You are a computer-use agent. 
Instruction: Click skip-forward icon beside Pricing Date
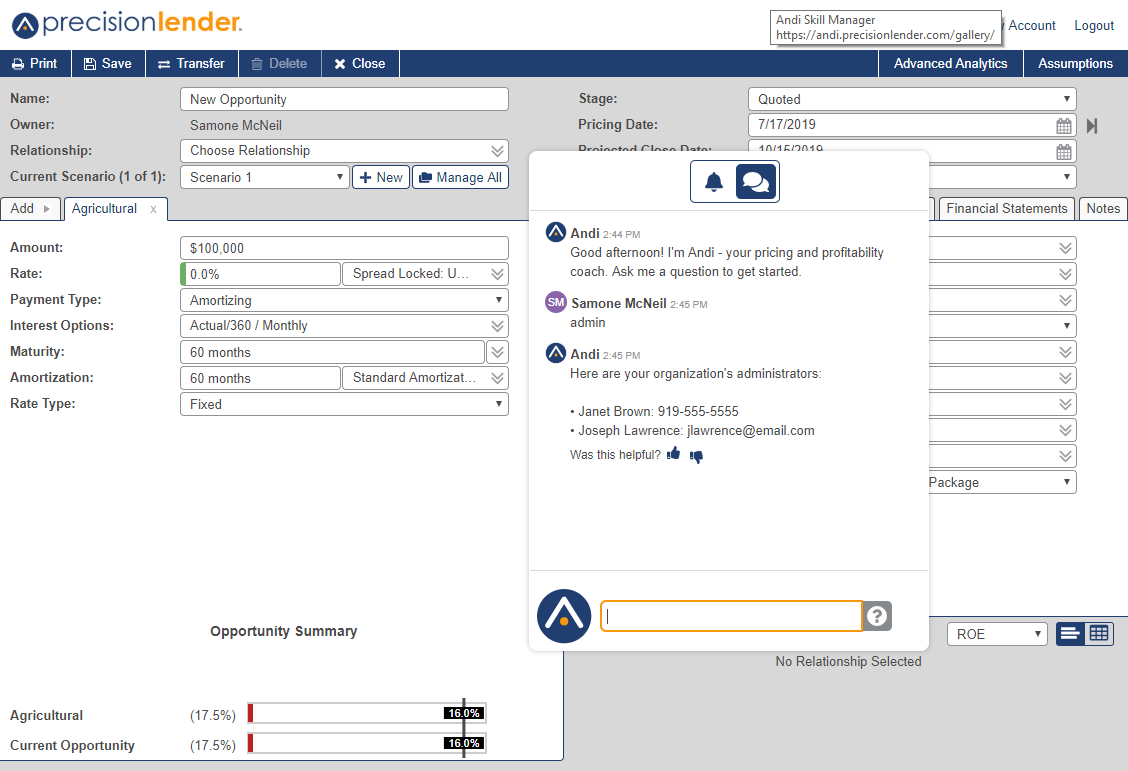(1091, 126)
